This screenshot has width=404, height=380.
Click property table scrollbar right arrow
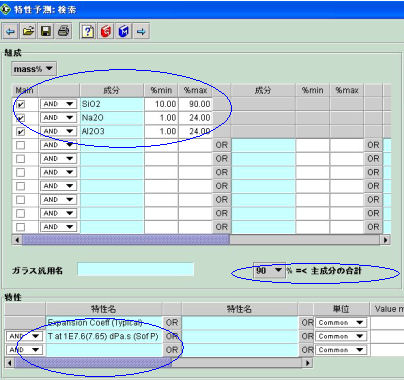pos(308,363)
